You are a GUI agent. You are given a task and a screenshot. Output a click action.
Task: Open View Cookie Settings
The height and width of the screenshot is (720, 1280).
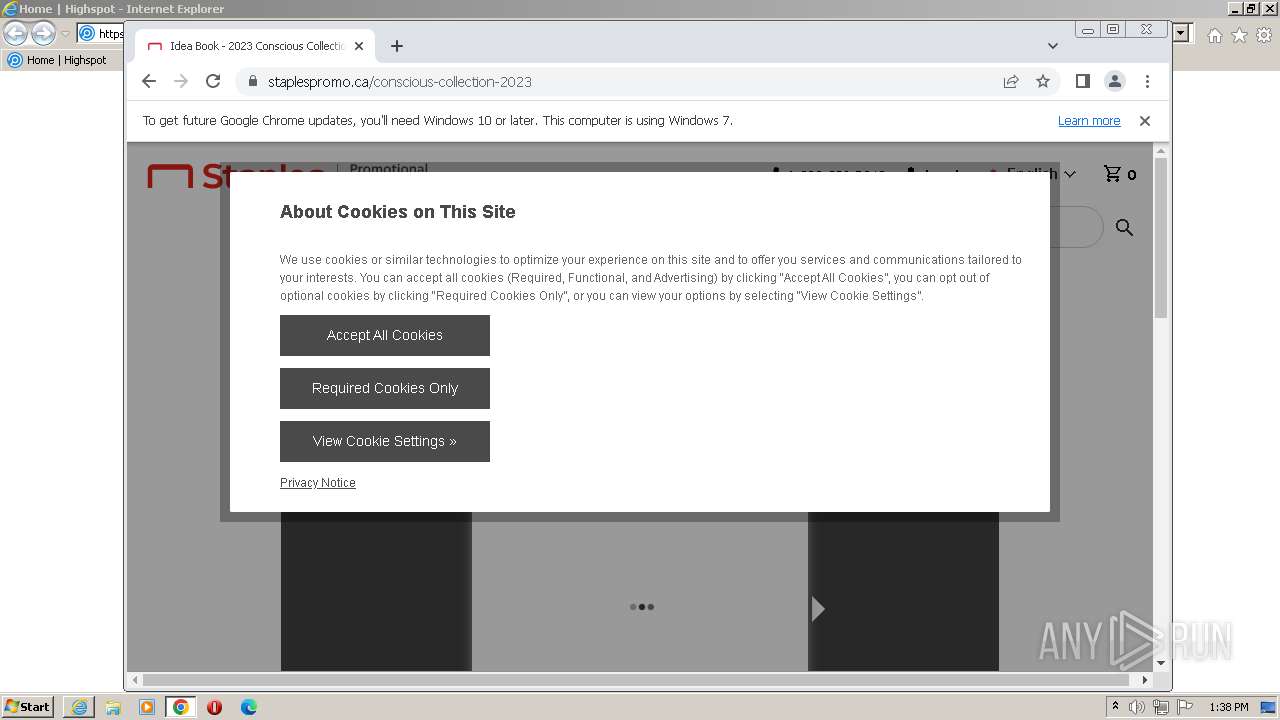[385, 441]
